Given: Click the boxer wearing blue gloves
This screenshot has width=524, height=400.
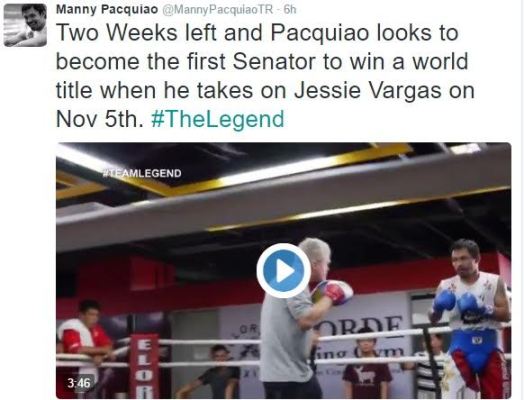Looking at the screenshot, I should (x=472, y=317).
